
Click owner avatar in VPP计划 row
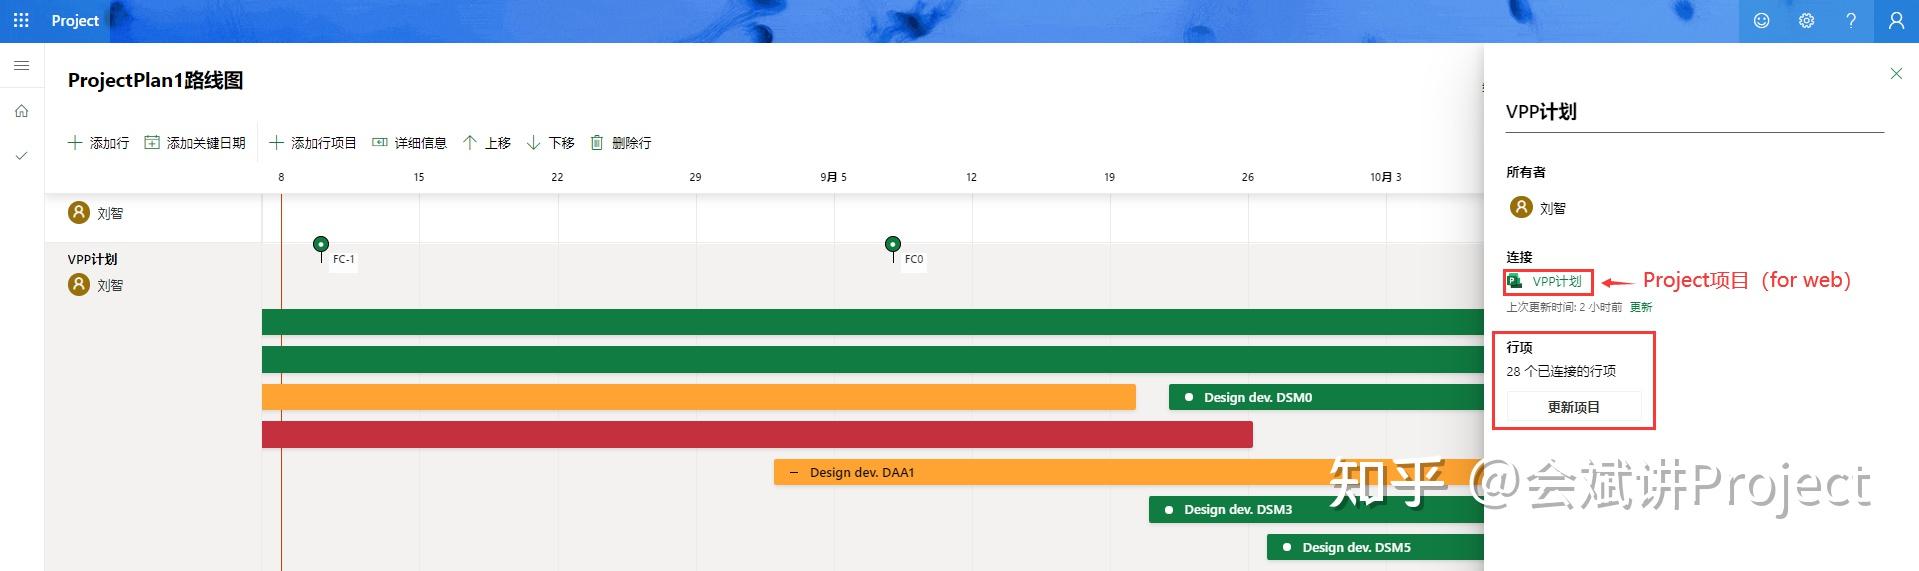click(x=79, y=285)
